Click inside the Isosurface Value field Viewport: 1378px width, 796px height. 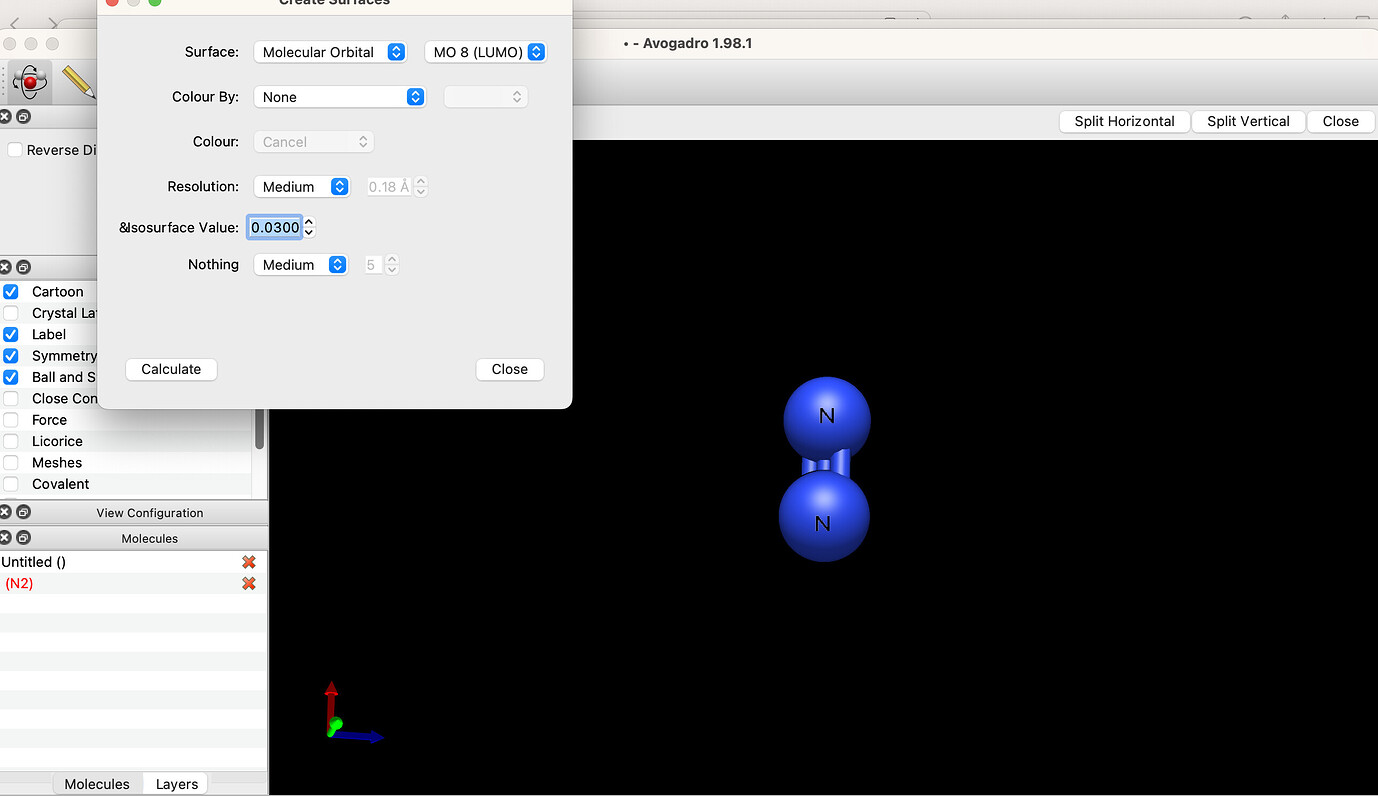274,227
